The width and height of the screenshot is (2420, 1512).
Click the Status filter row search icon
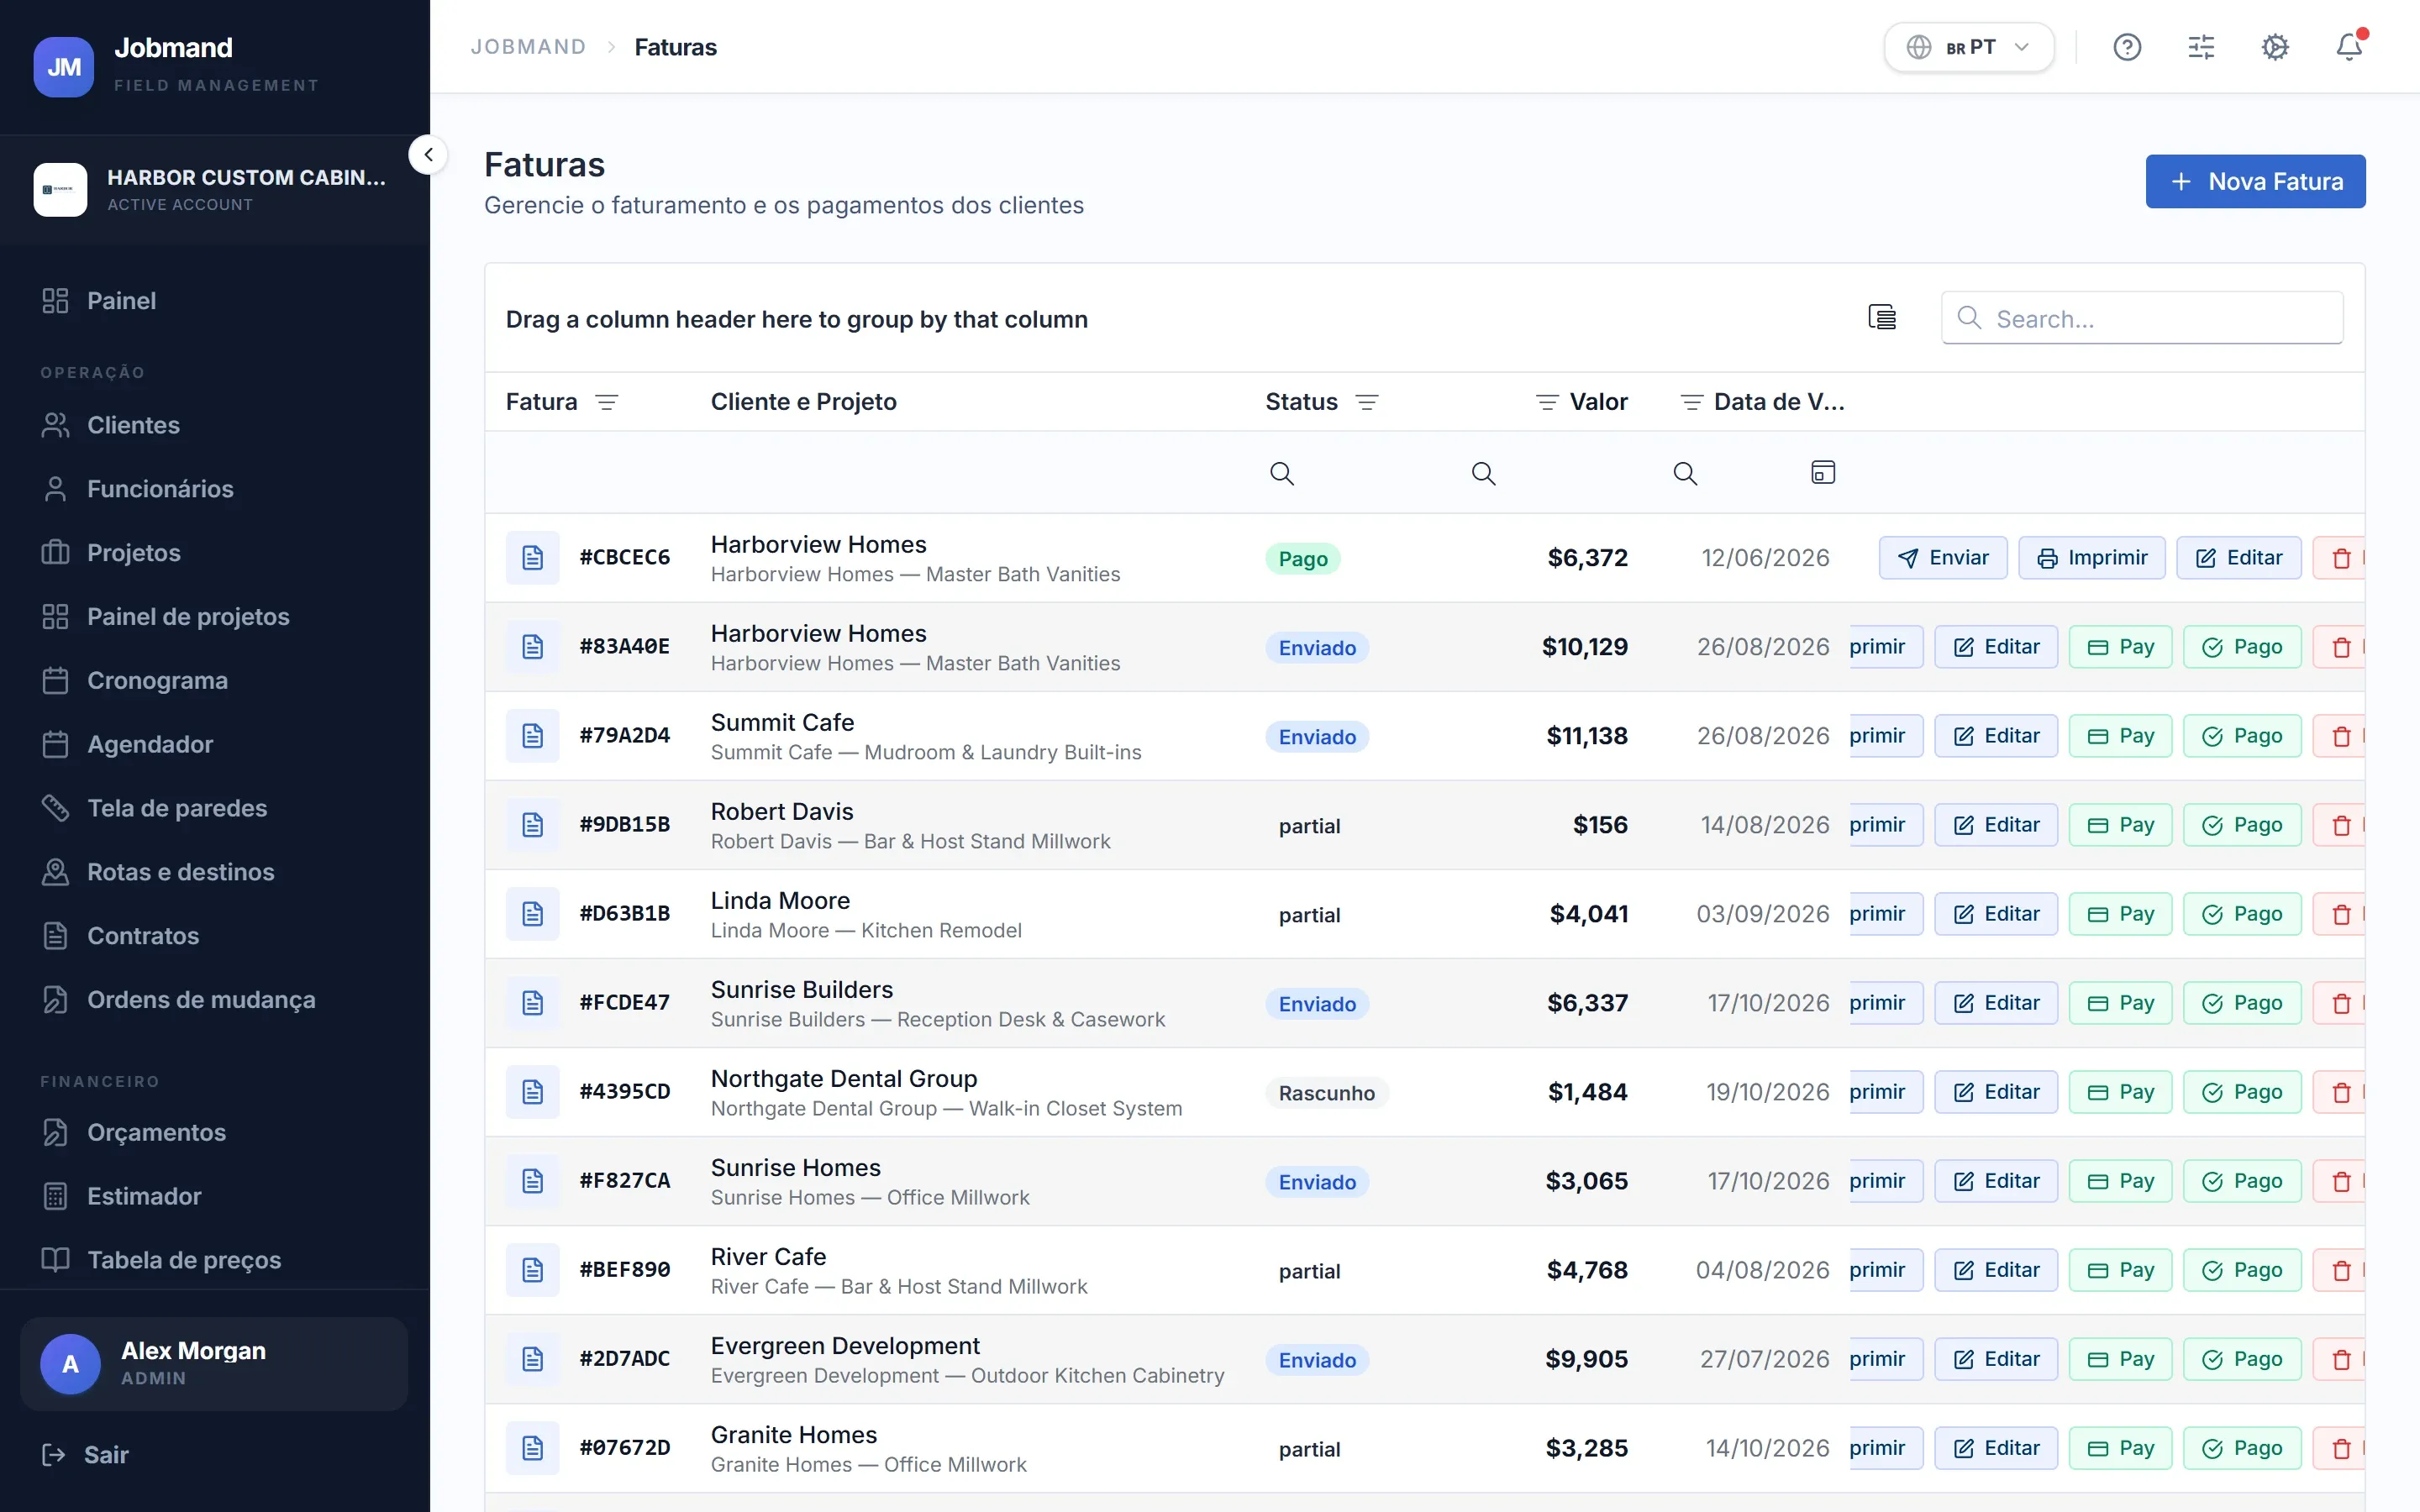[x=1282, y=473]
